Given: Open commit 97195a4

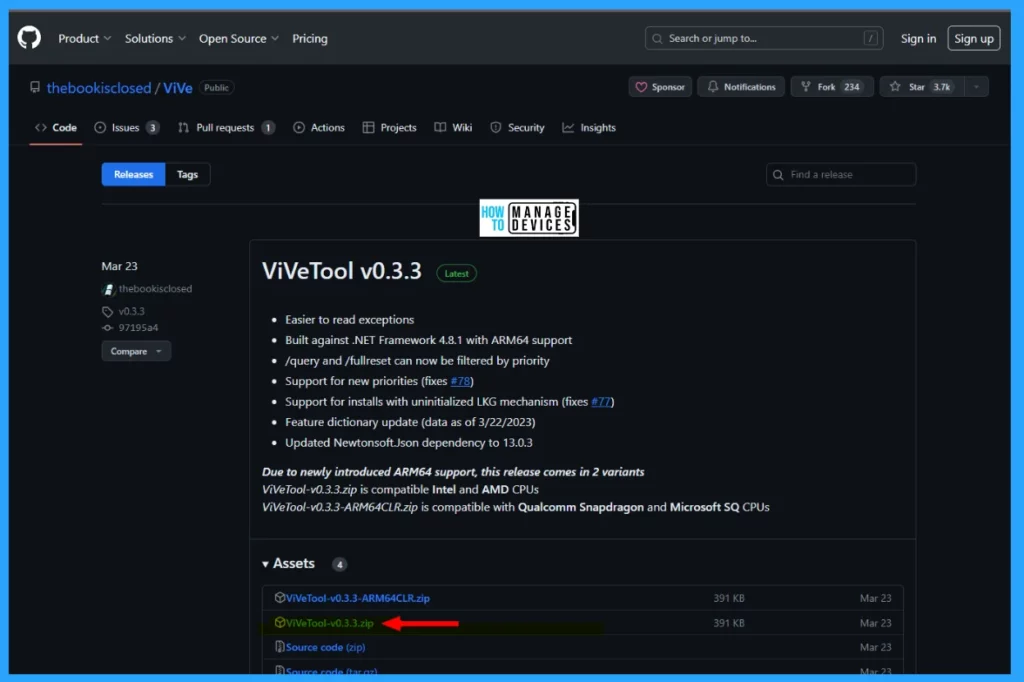Looking at the screenshot, I should point(138,327).
